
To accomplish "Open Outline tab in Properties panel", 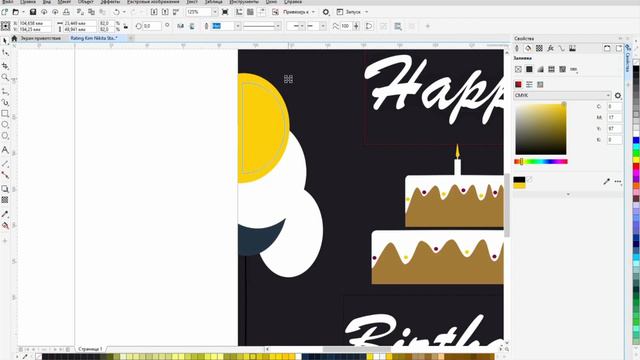I will tap(517, 48).
